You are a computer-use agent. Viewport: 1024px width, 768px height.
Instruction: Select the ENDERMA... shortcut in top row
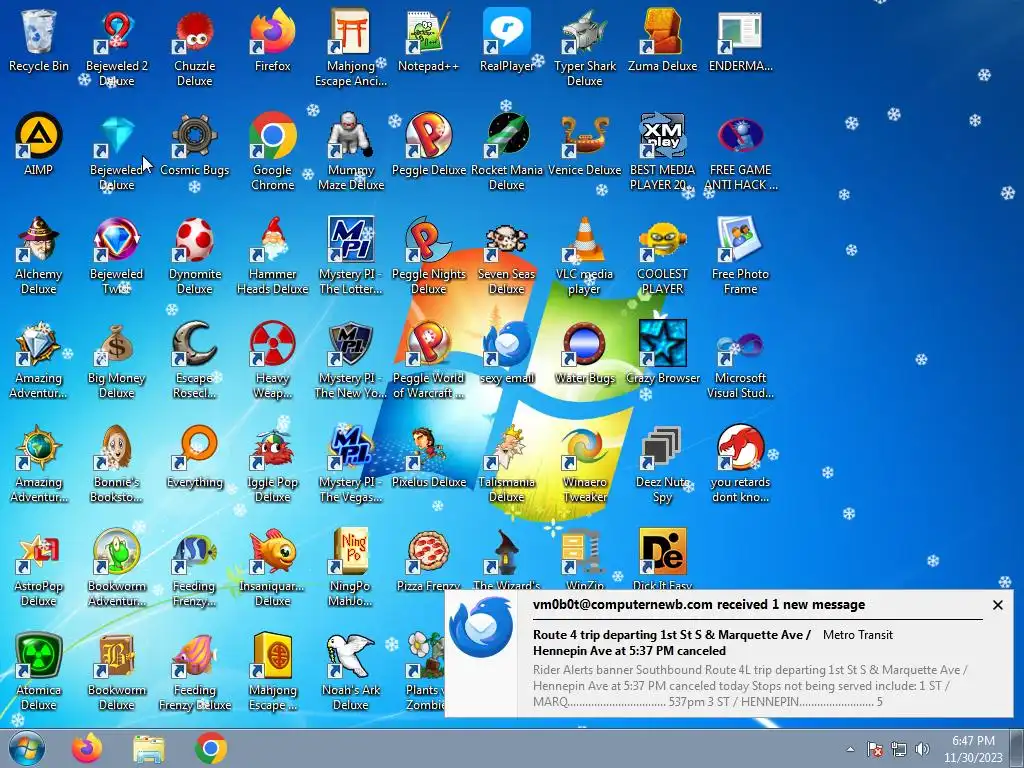pos(740,40)
